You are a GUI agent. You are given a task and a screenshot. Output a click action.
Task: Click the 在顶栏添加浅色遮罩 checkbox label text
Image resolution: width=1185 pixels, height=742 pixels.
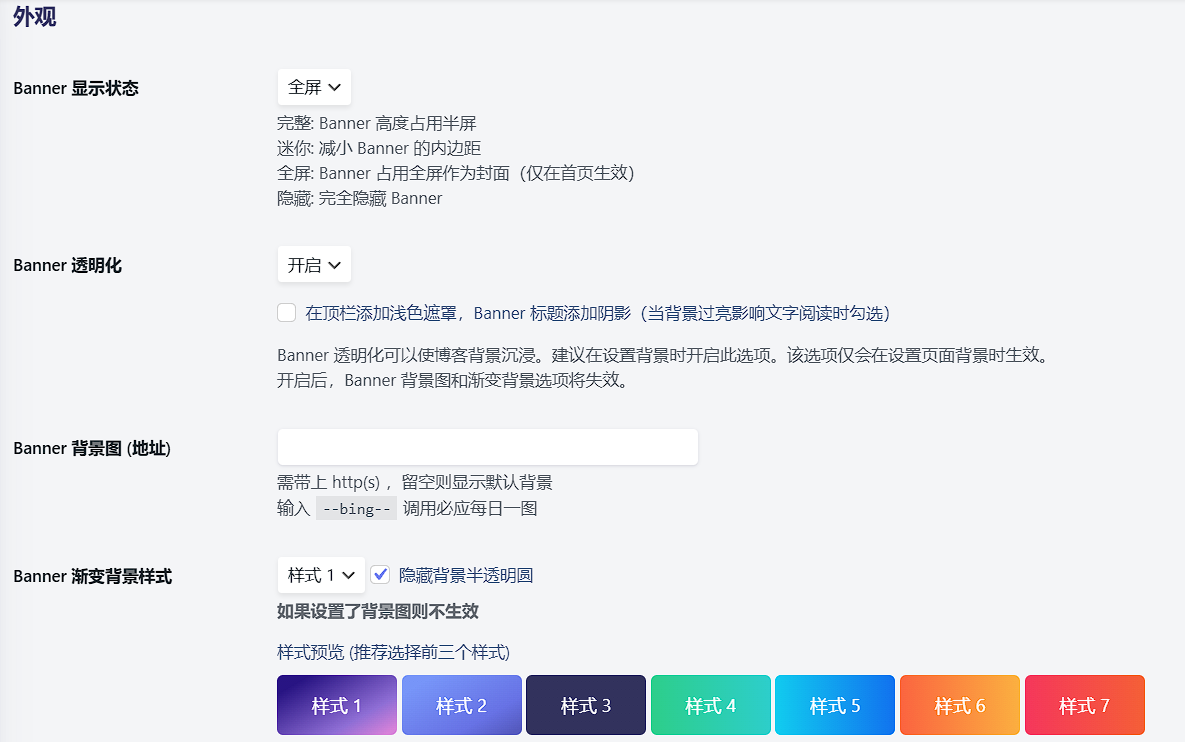coord(598,314)
